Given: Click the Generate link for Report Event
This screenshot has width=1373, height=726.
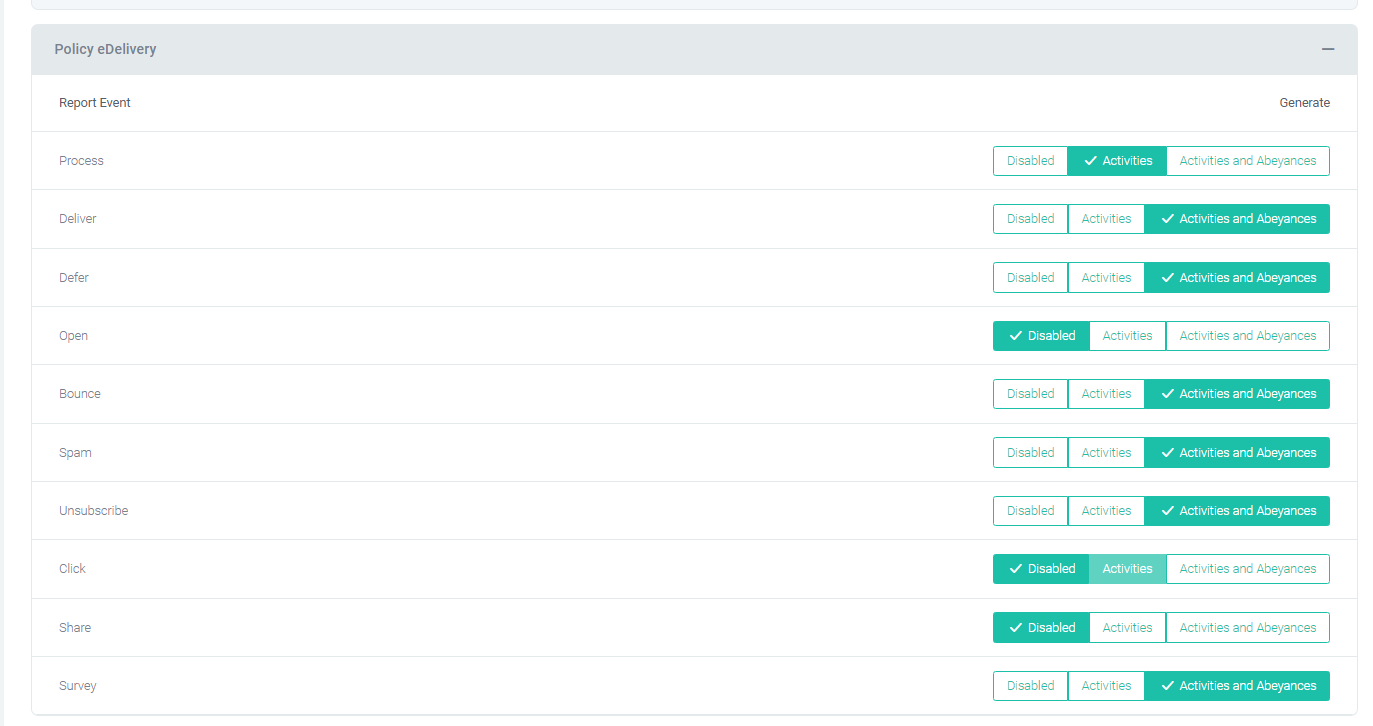Looking at the screenshot, I should 1305,102.
